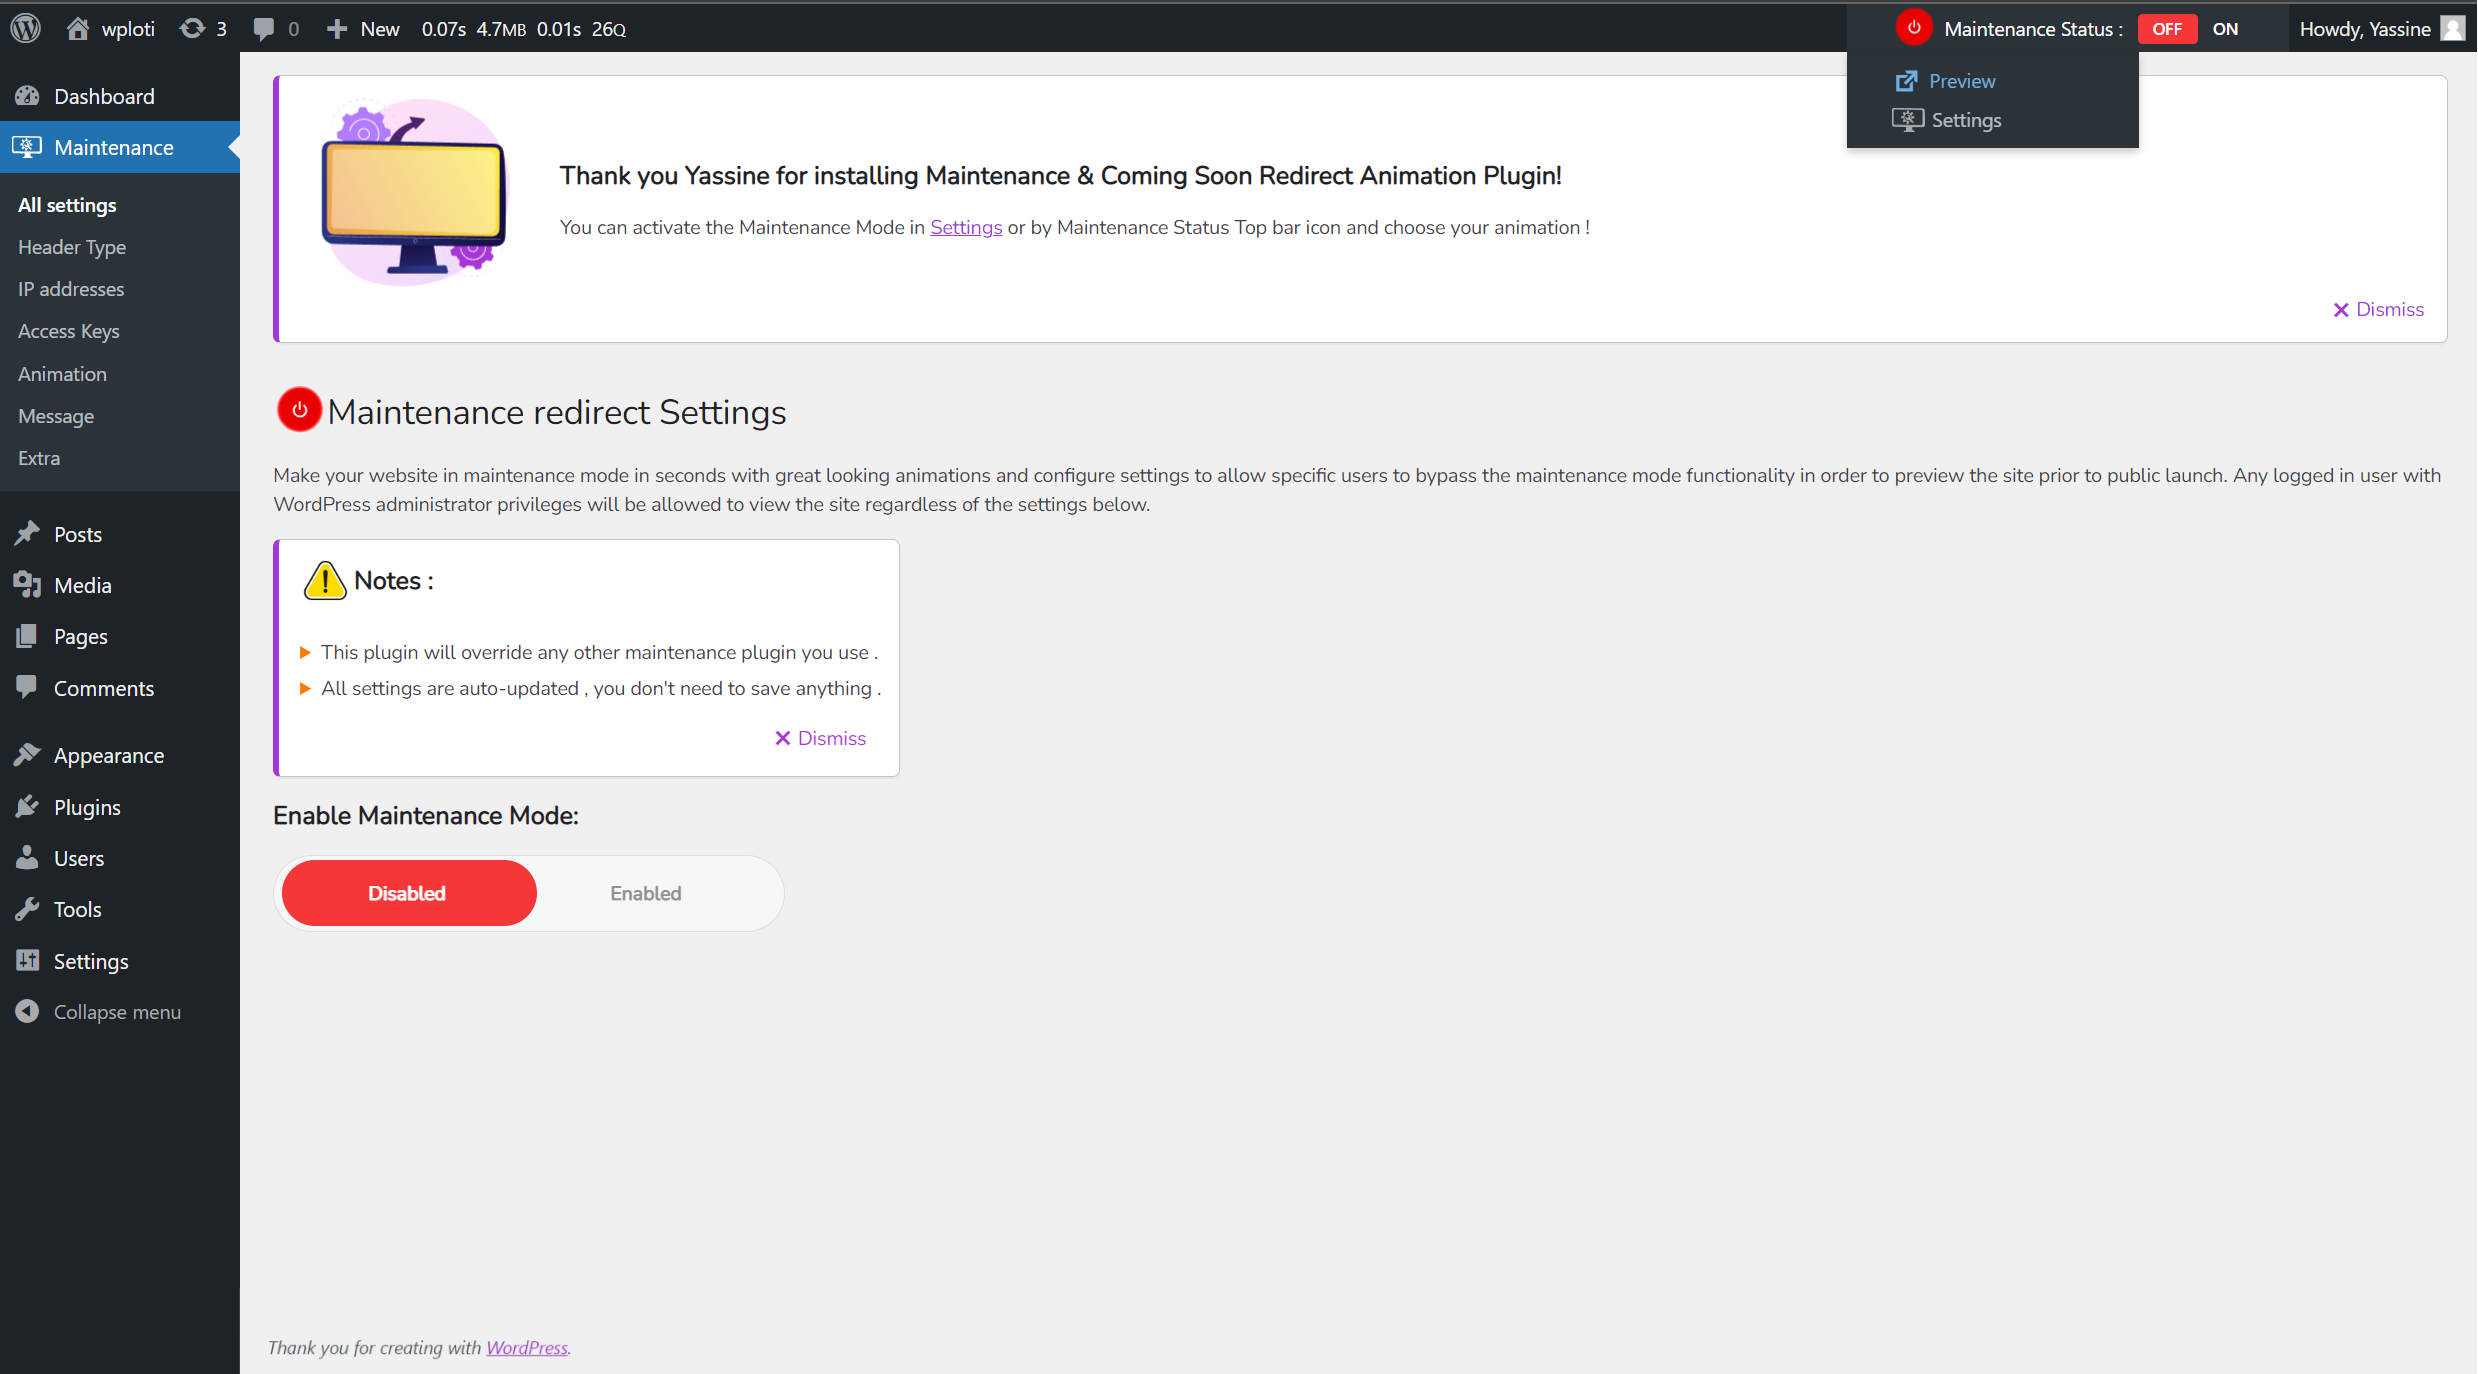
Task: Open IP addresses submenu item
Action: [x=71, y=289]
